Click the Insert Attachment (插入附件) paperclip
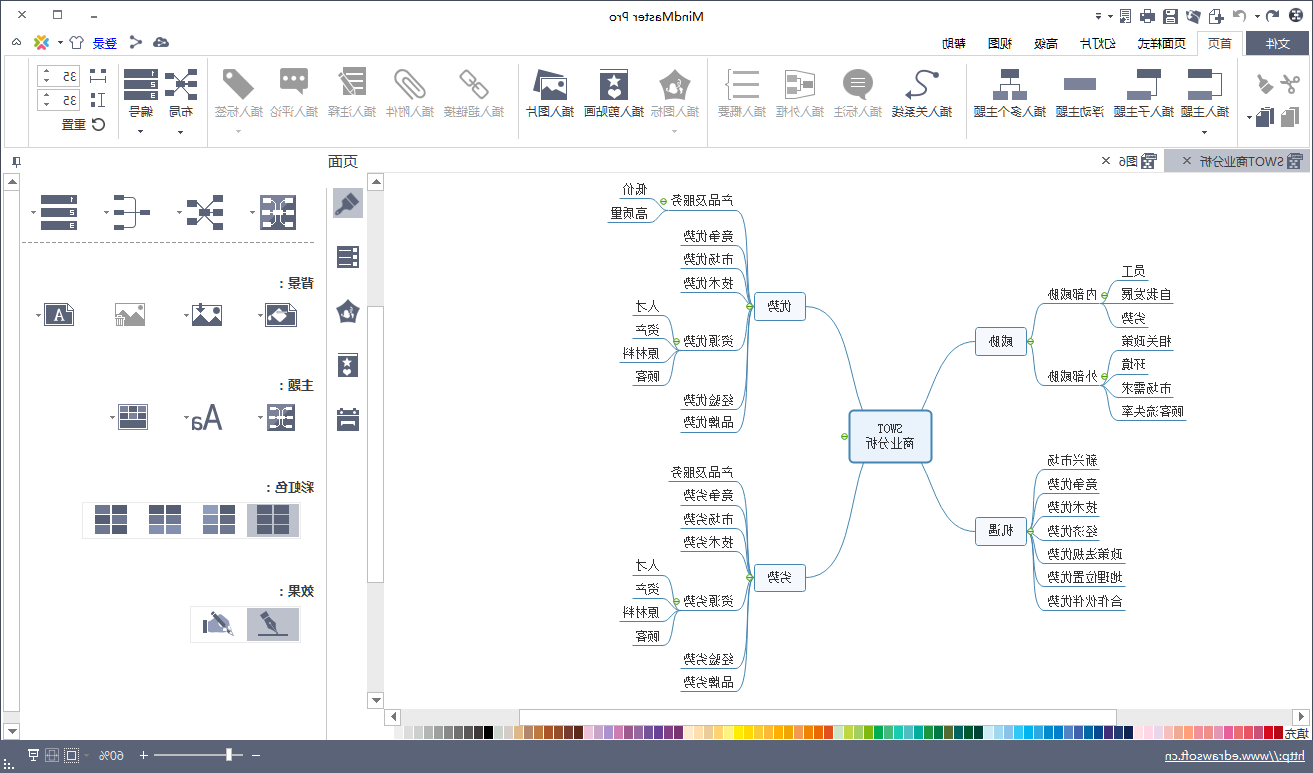This screenshot has width=1313, height=773. [410, 85]
